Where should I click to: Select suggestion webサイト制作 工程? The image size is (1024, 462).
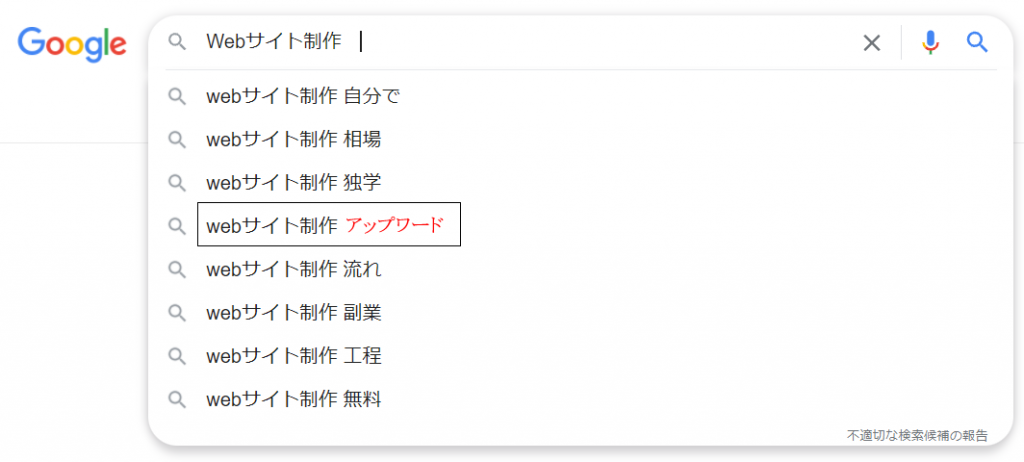click(293, 356)
